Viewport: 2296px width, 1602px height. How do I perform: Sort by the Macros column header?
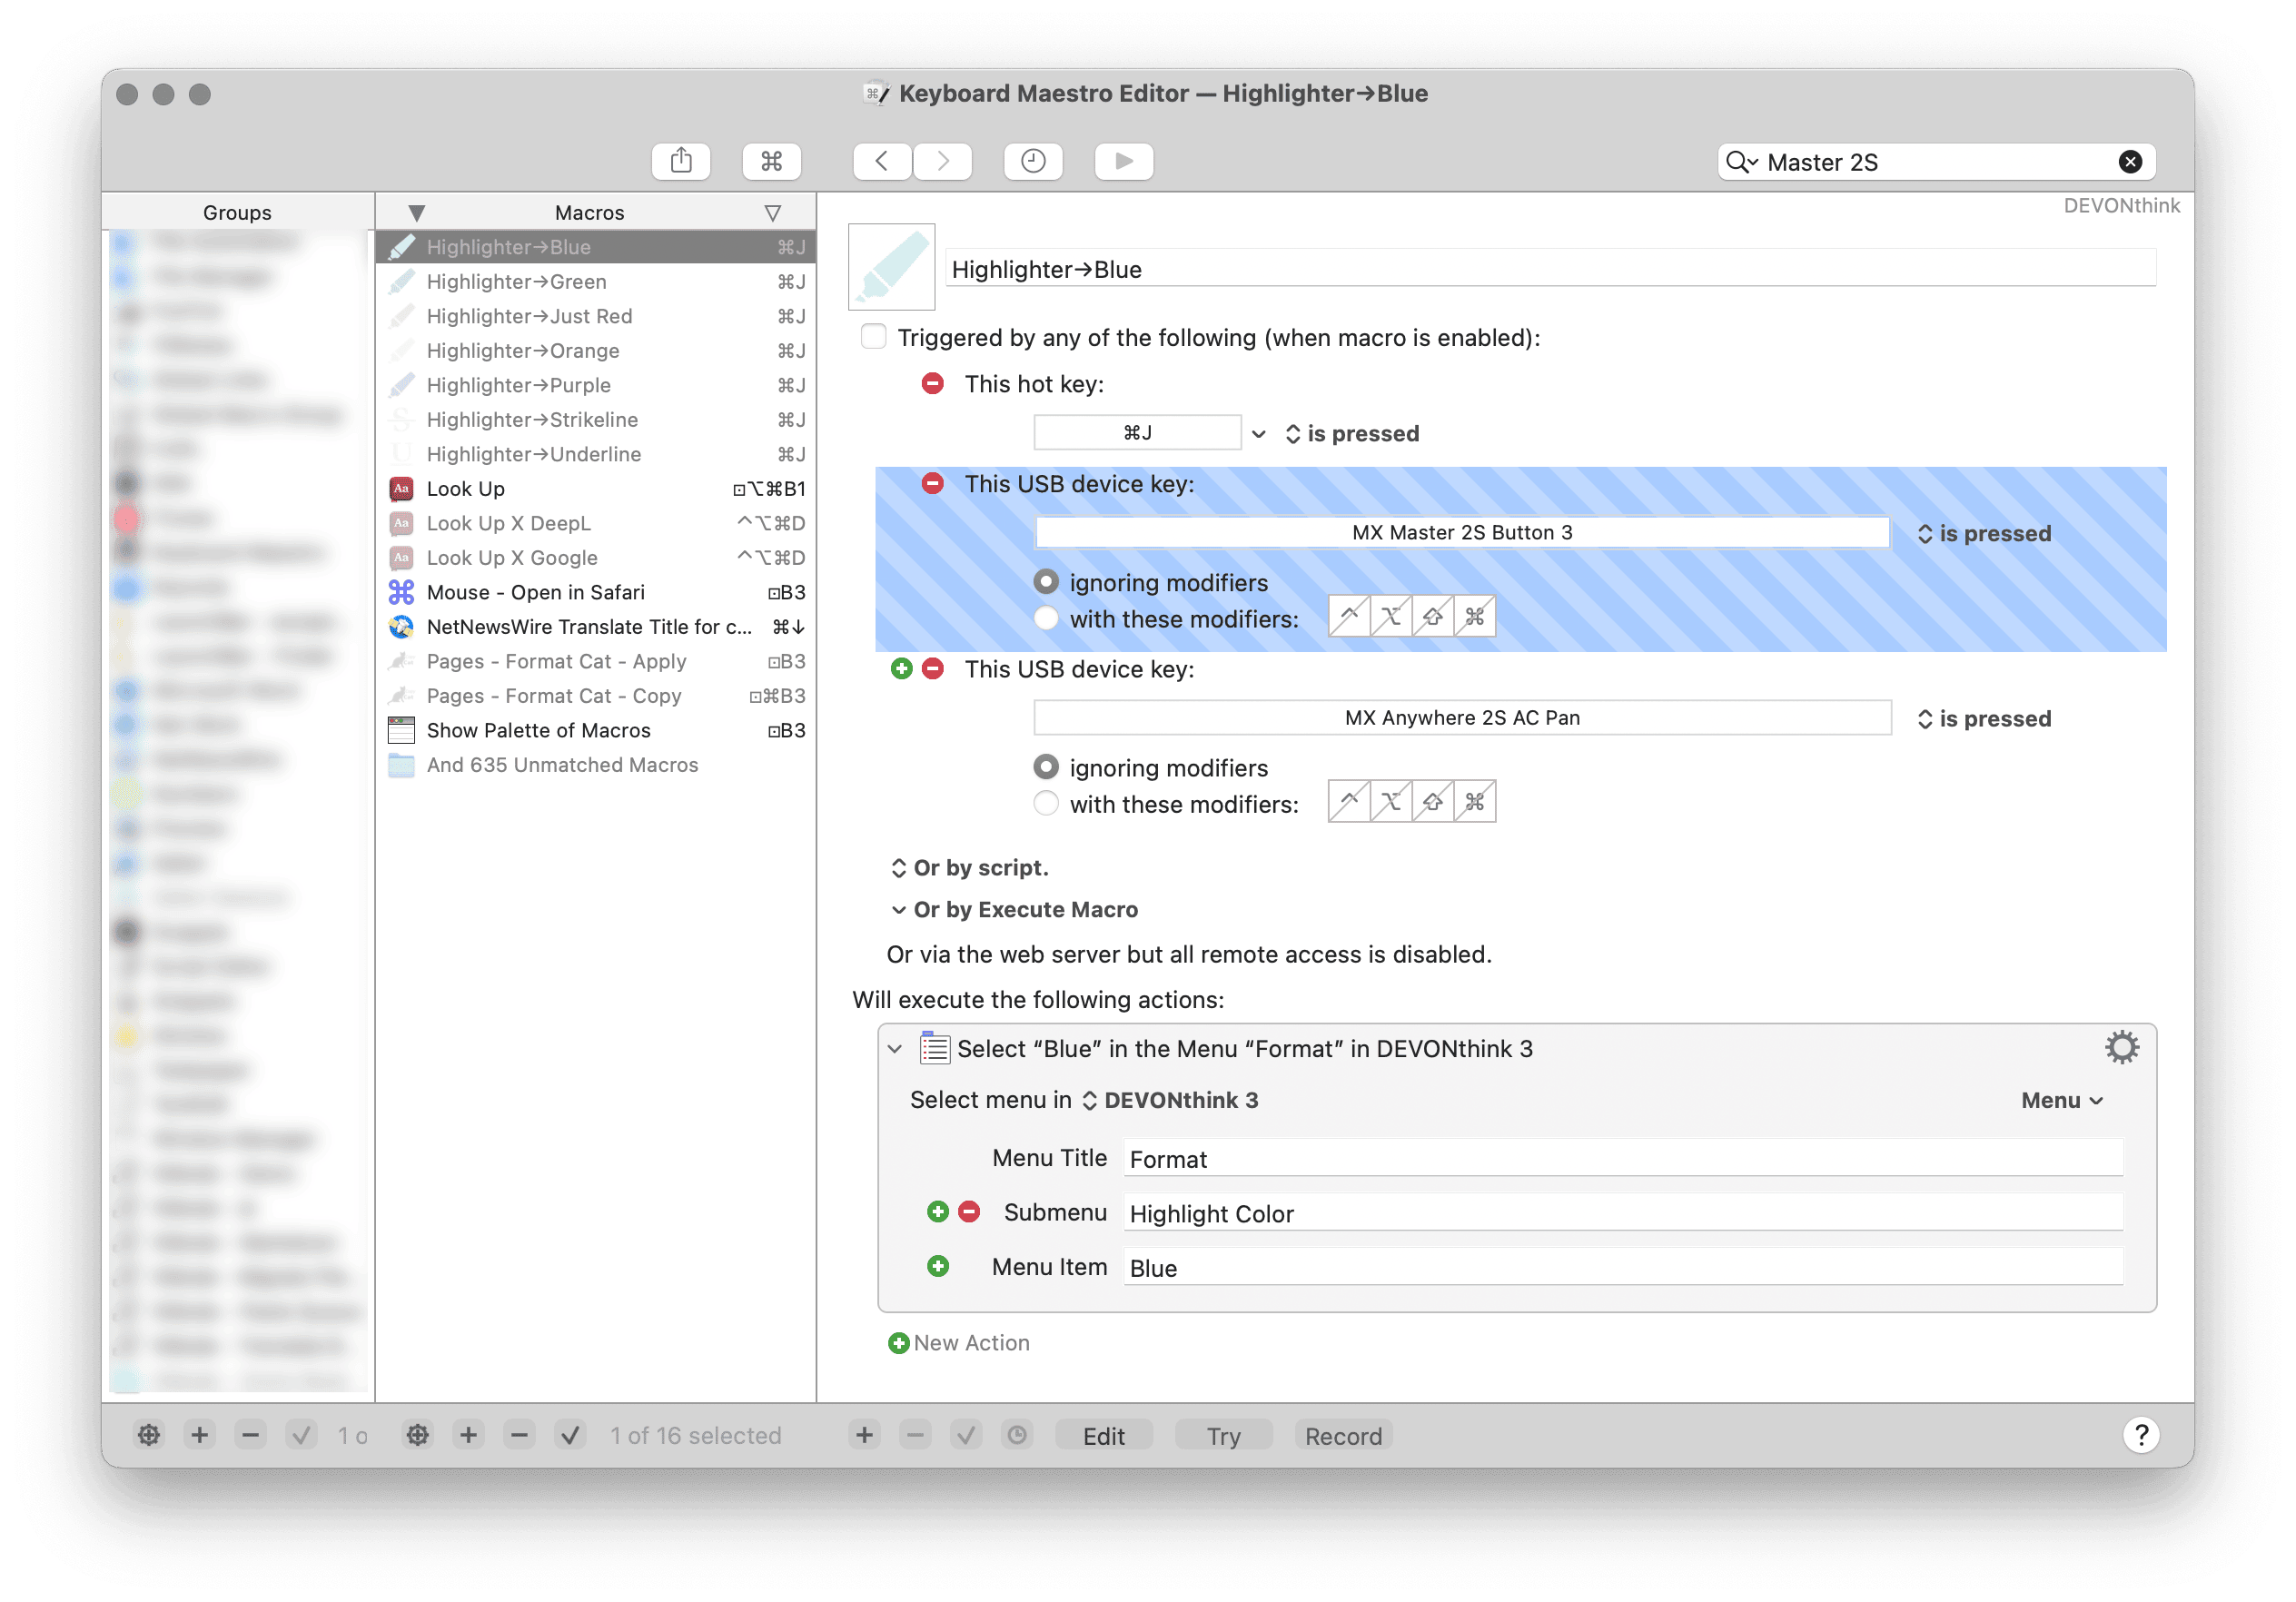coord(589,212)
